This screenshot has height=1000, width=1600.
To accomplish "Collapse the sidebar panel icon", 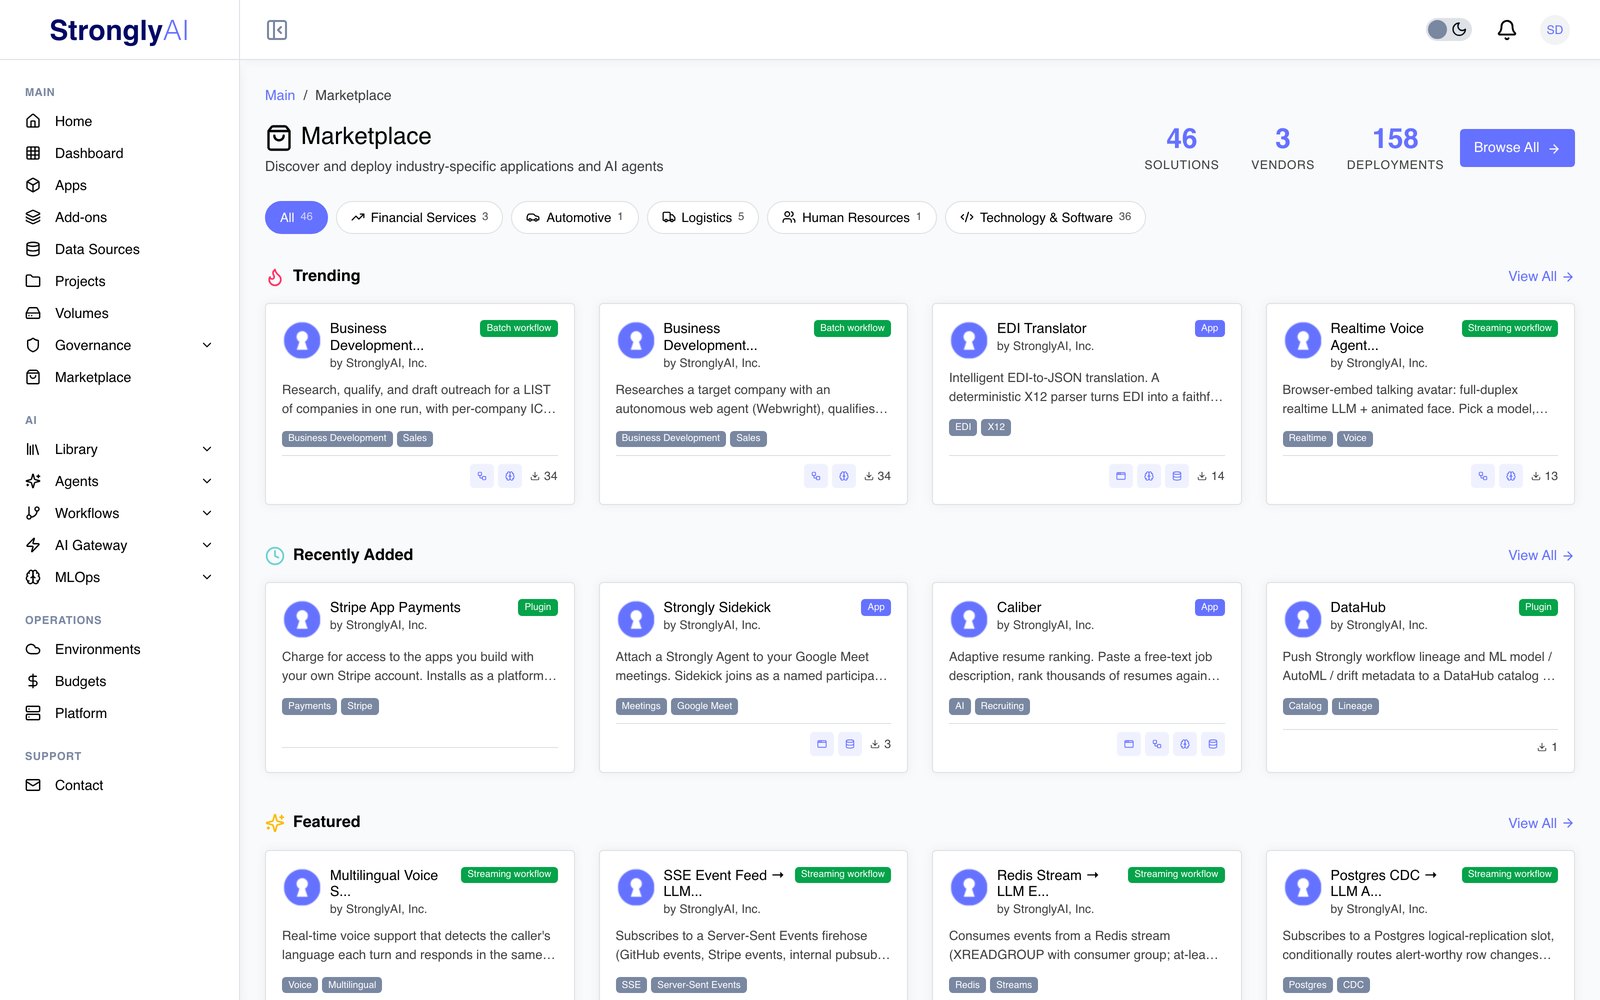I will coord(277,30).
